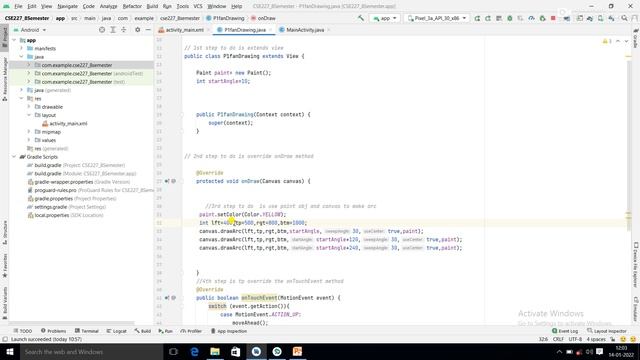640x360 pixels.
Task: Toggle the Build Variants side tab
Action: [4, 303]
